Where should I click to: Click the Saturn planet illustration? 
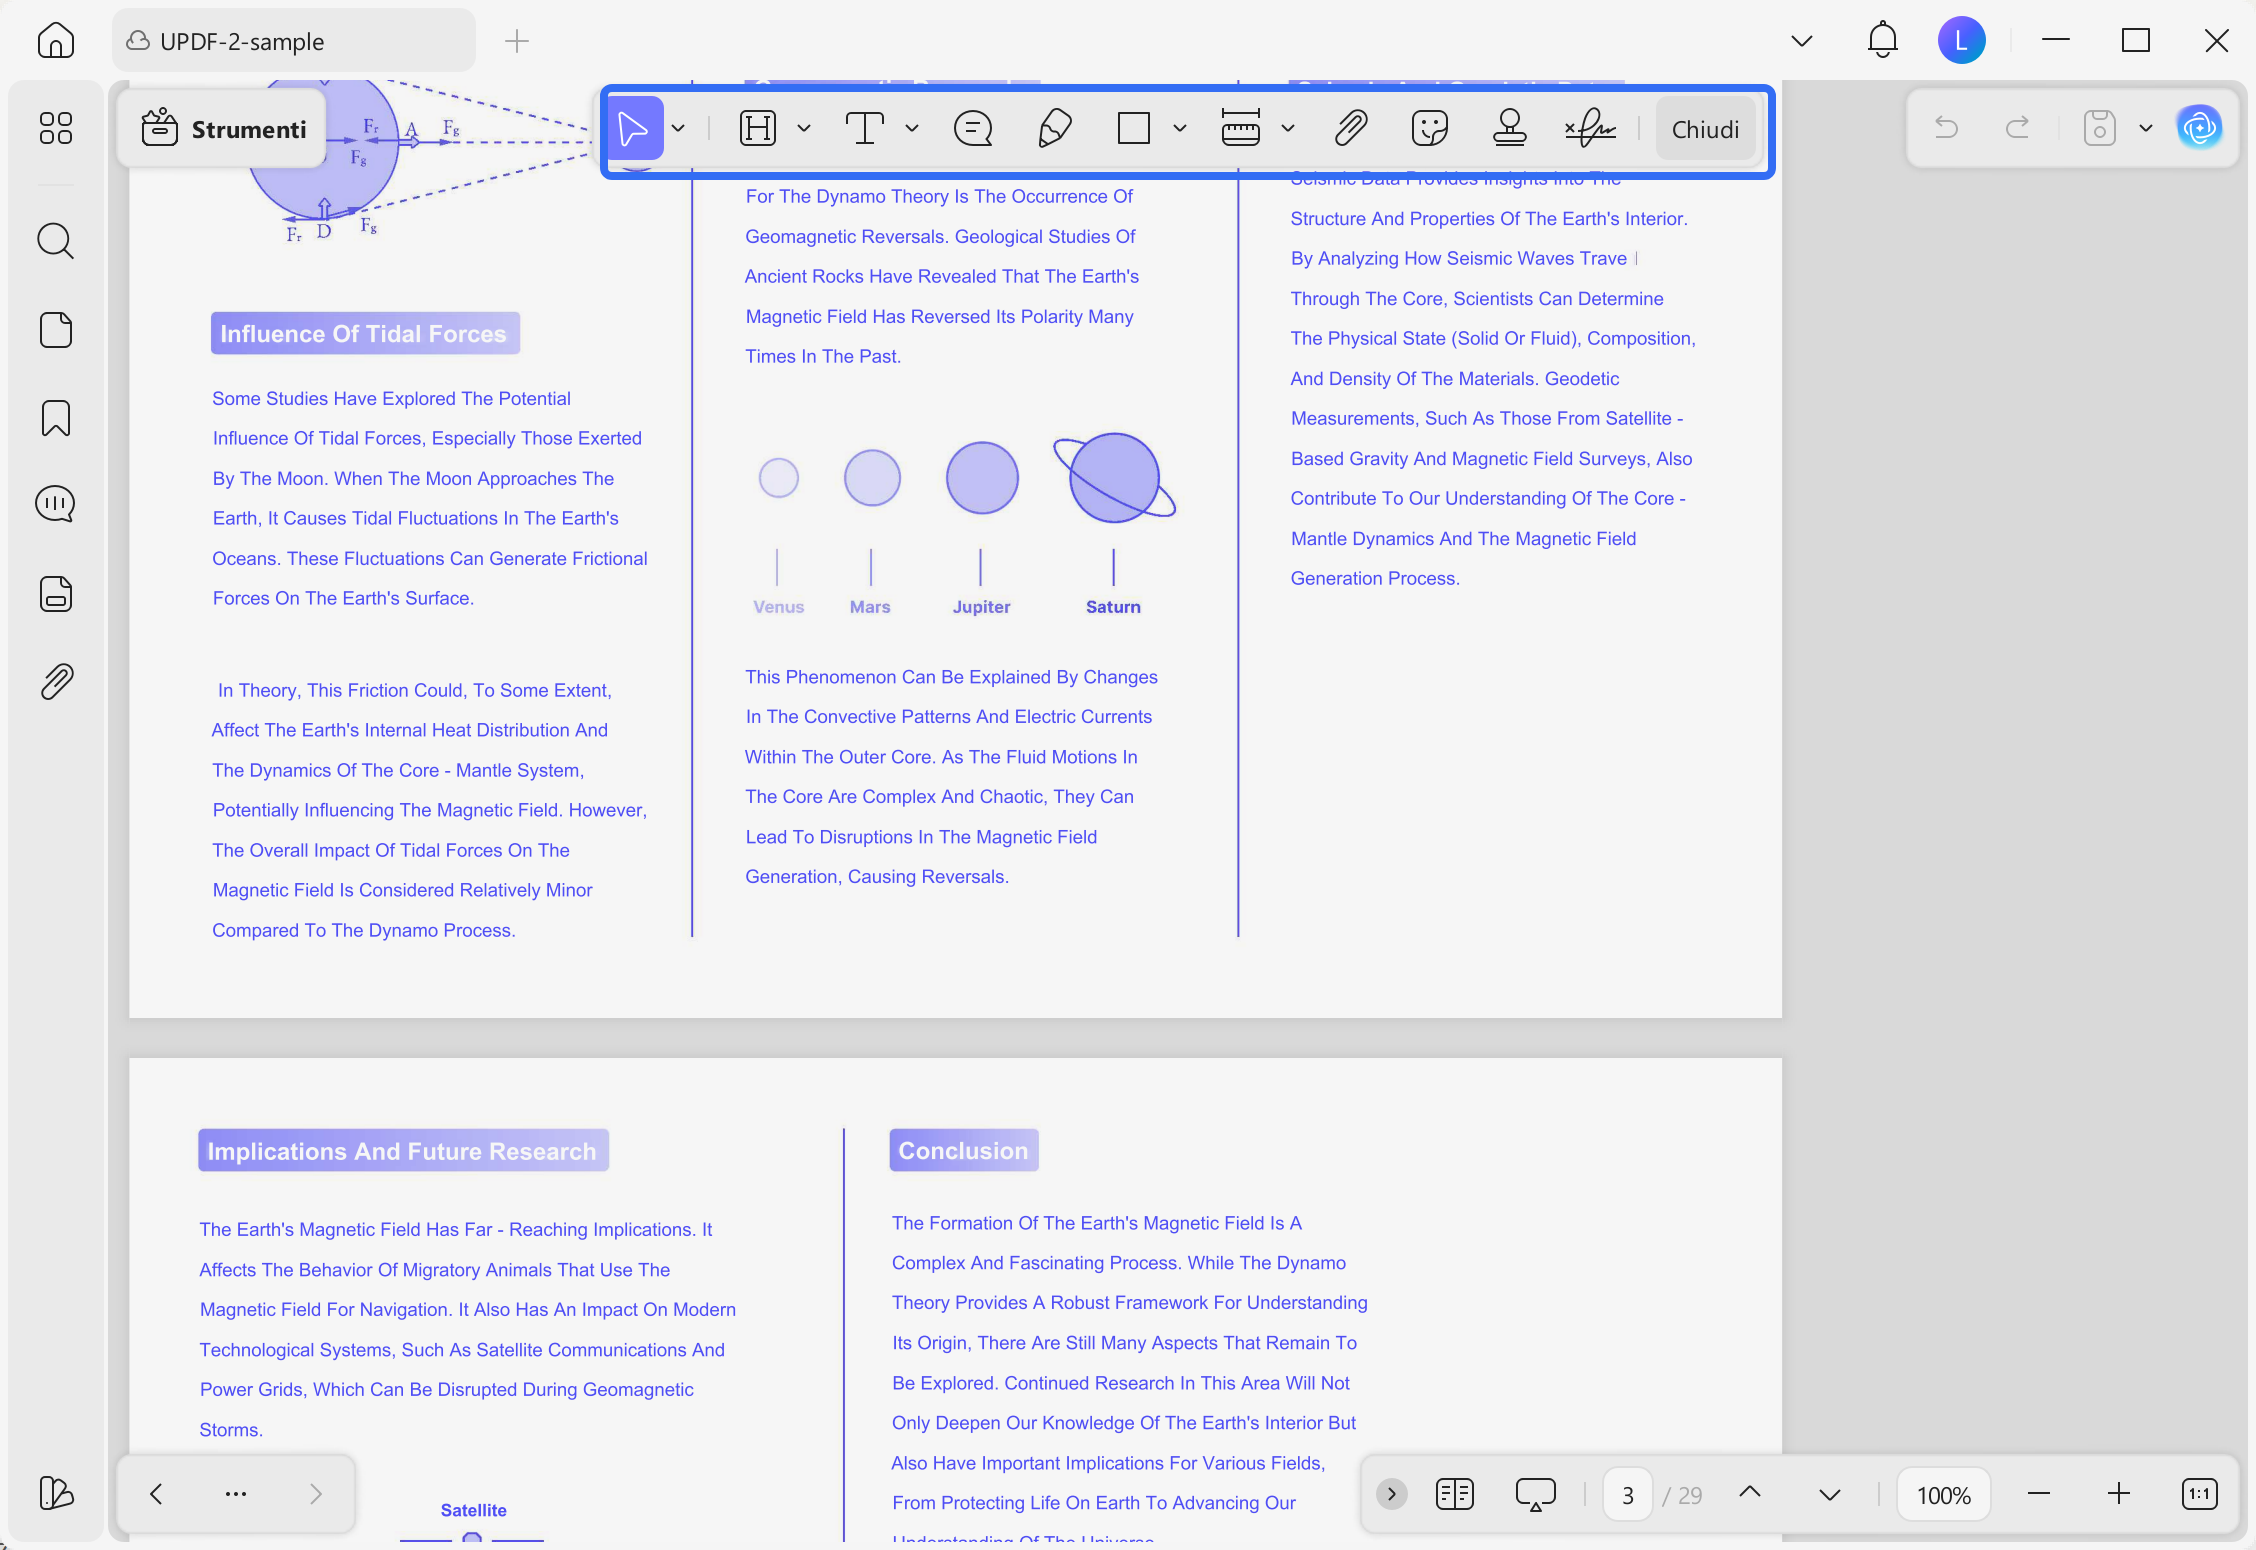pyautogui.click(x=1114, y=478)
